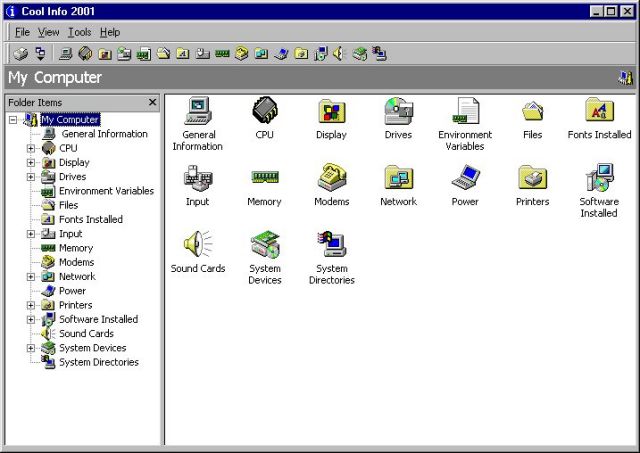Click the Software Installed toolbar icon
Viewport: 640px width, 453px height.
click(x=321, y=53)
